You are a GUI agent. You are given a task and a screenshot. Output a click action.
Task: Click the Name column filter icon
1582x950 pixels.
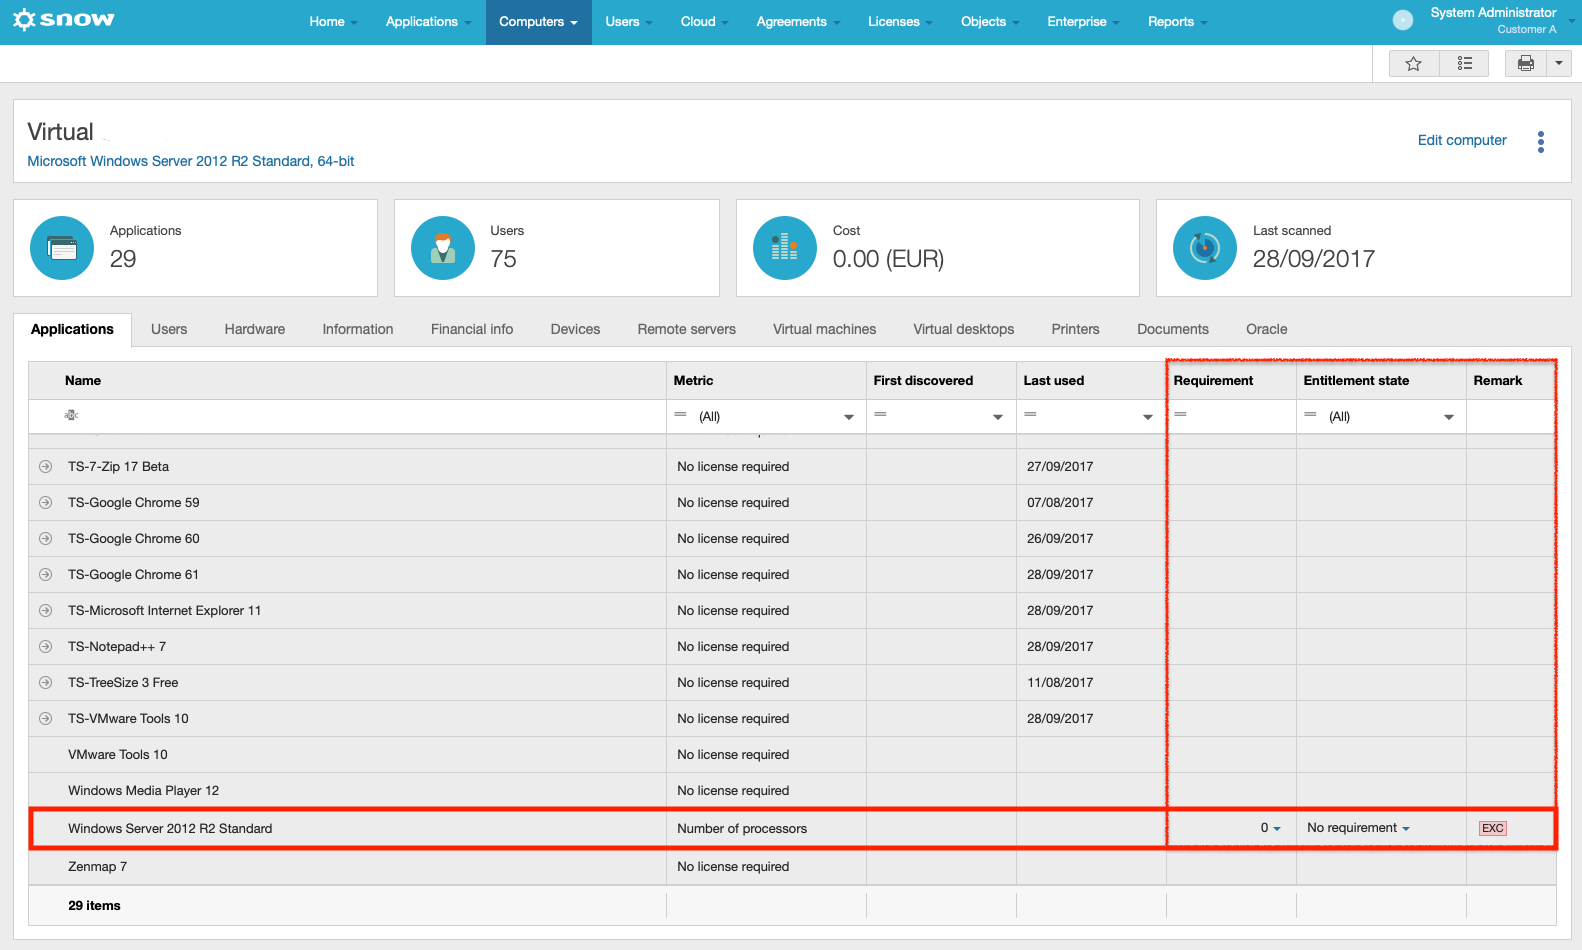71,415
